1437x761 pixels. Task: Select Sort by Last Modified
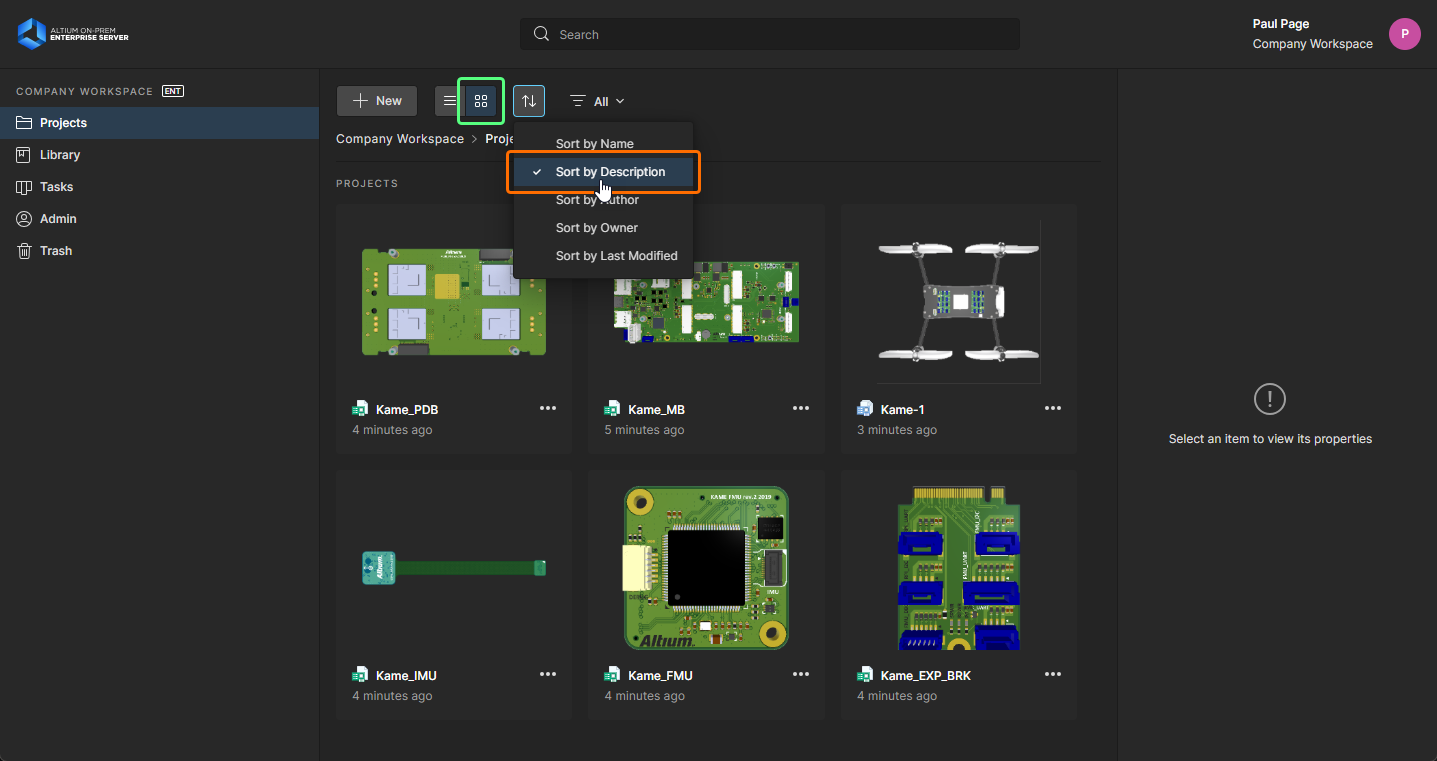[x=616, y=256]
